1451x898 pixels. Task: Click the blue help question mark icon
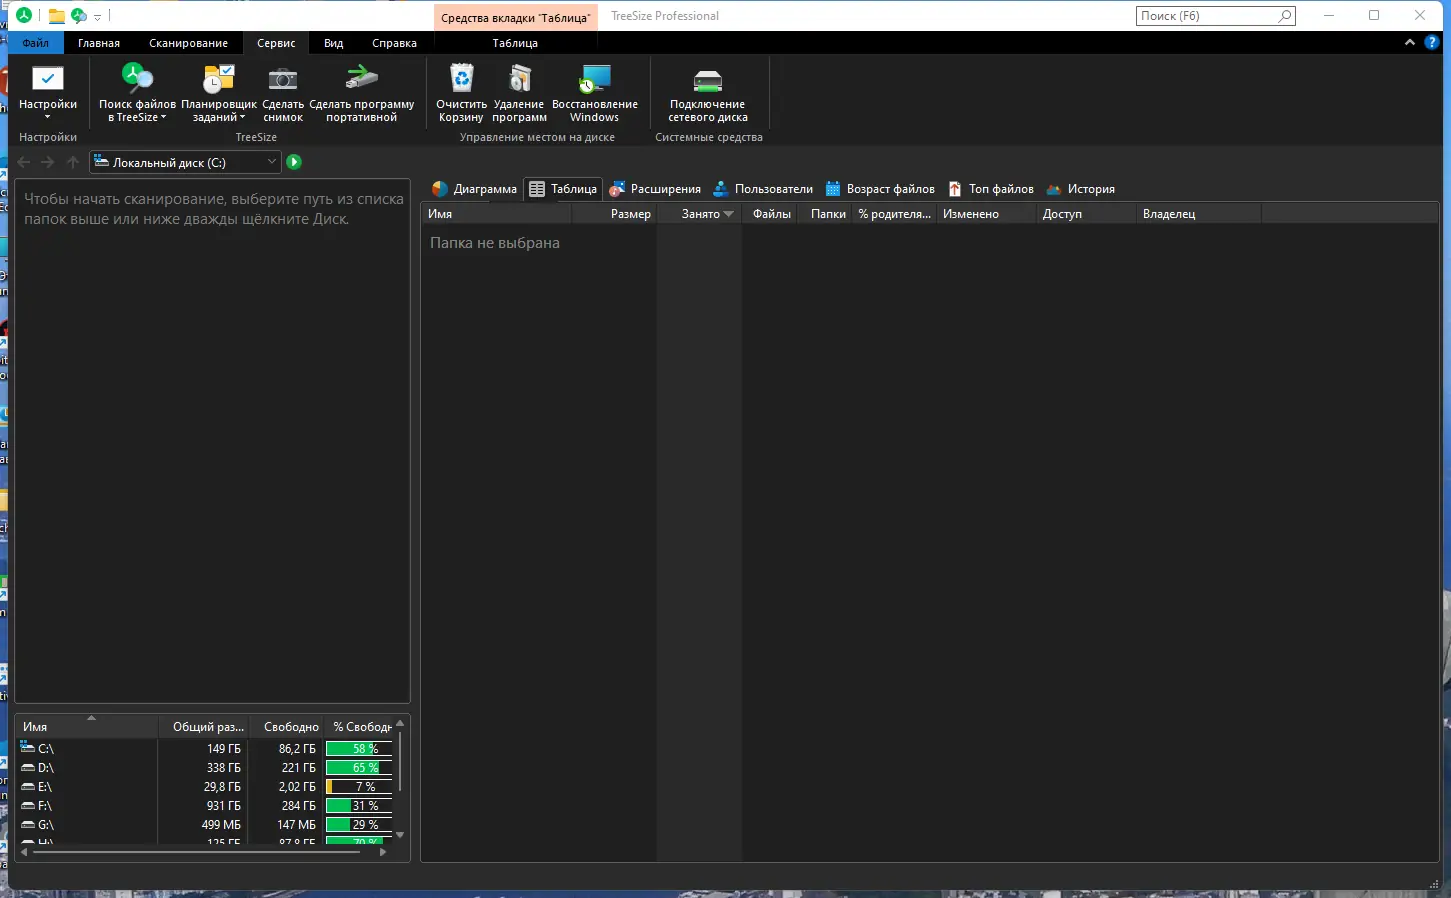click(1432, 43)
